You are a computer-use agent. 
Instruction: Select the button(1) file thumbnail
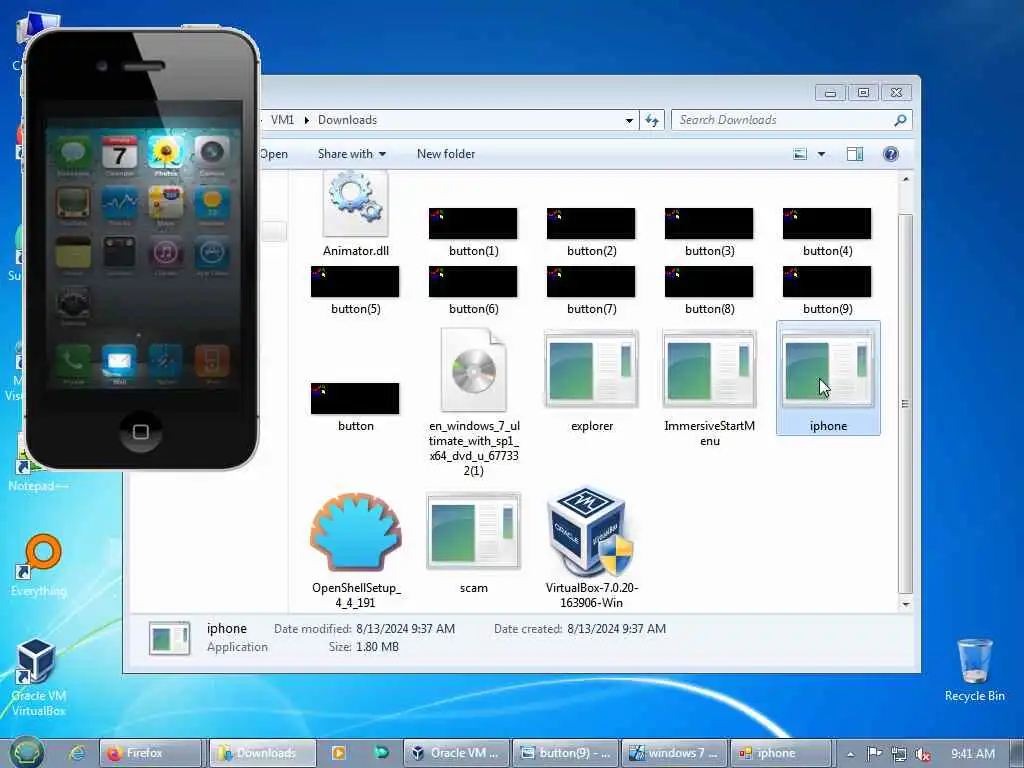click(473, 223)
